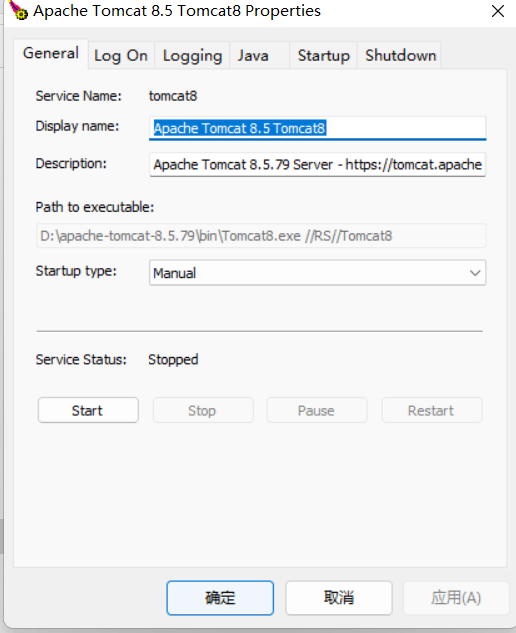Confirm with the 确定 button
516x633 pixels.
pos(220,598)
